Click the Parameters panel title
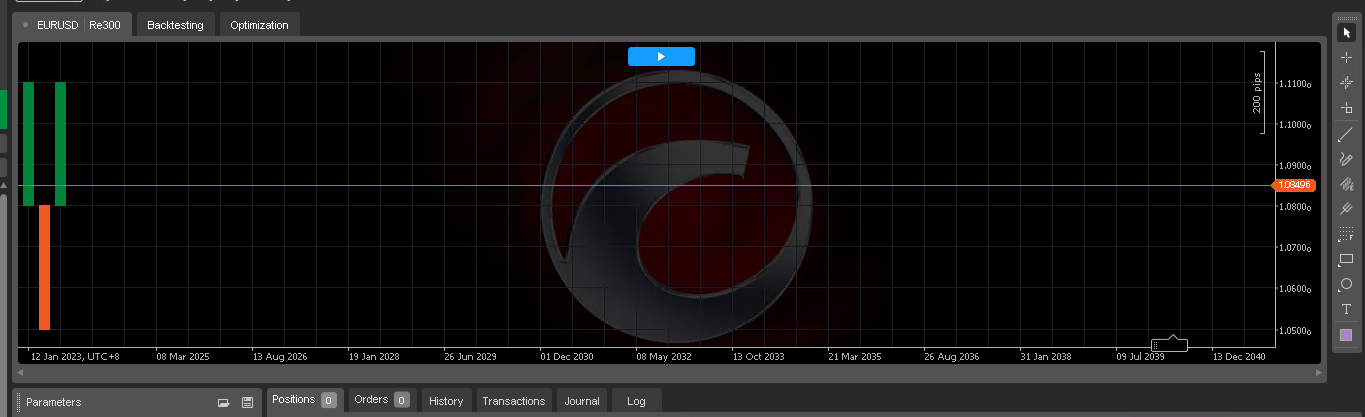 coord(54,402)
